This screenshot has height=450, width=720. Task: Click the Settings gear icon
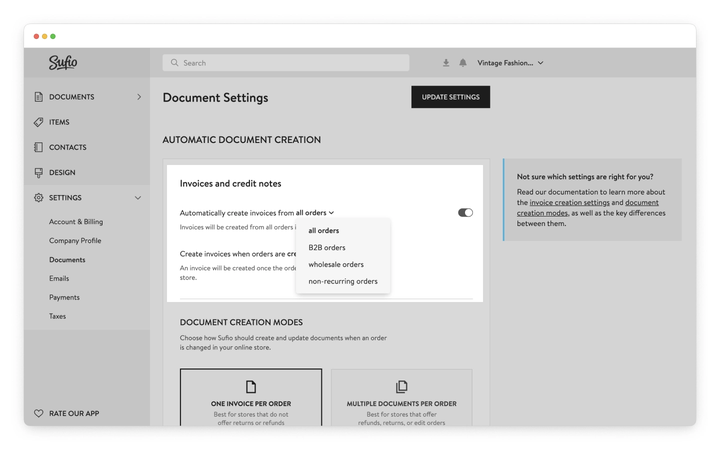tap(39, 198)
